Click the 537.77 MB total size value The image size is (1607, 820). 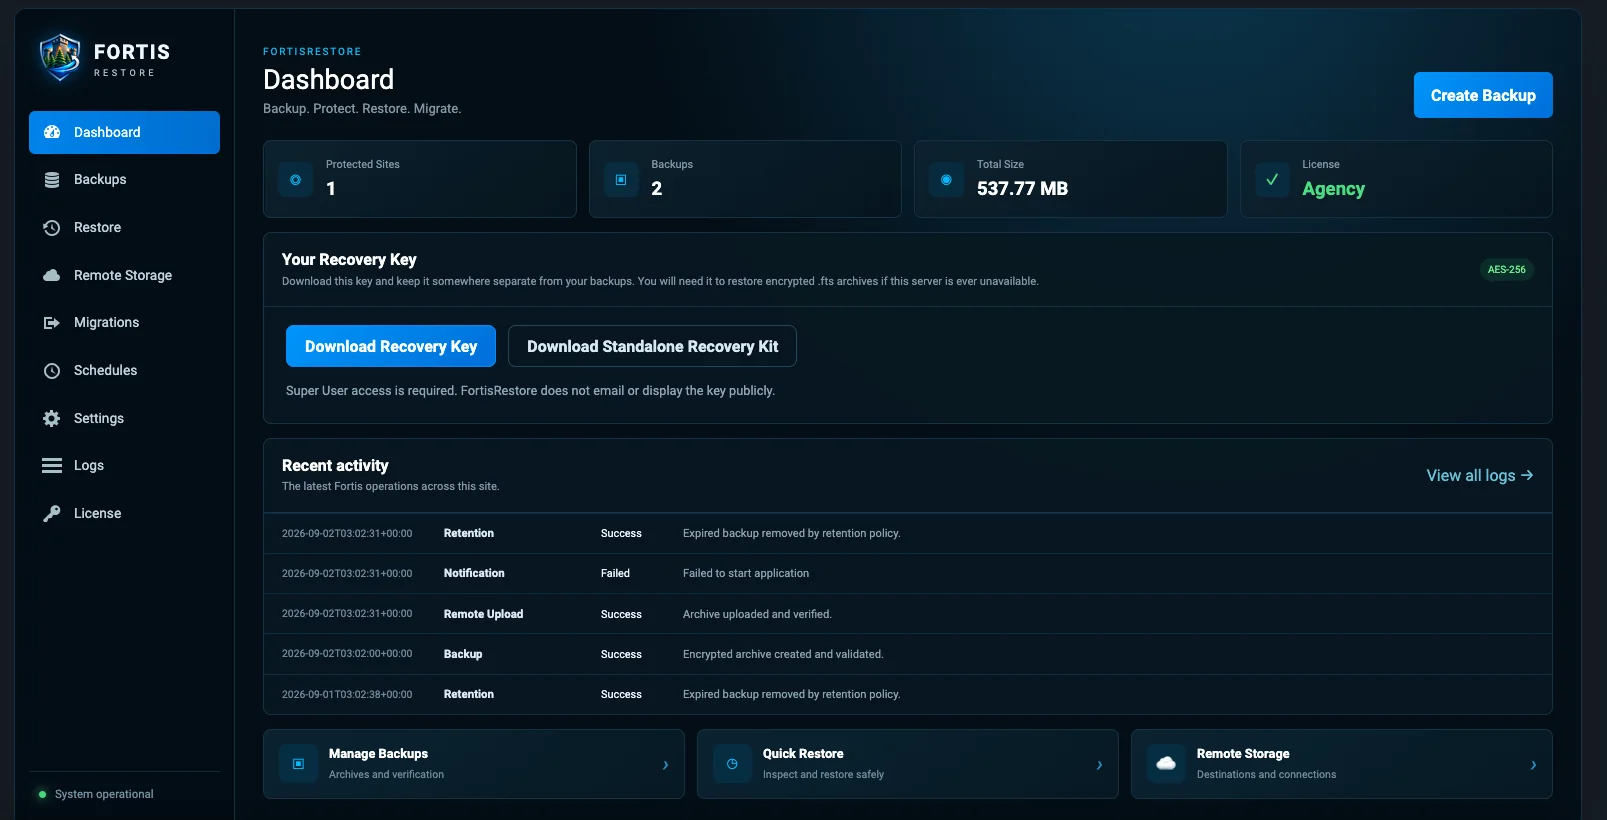[x=1022, y=189]
